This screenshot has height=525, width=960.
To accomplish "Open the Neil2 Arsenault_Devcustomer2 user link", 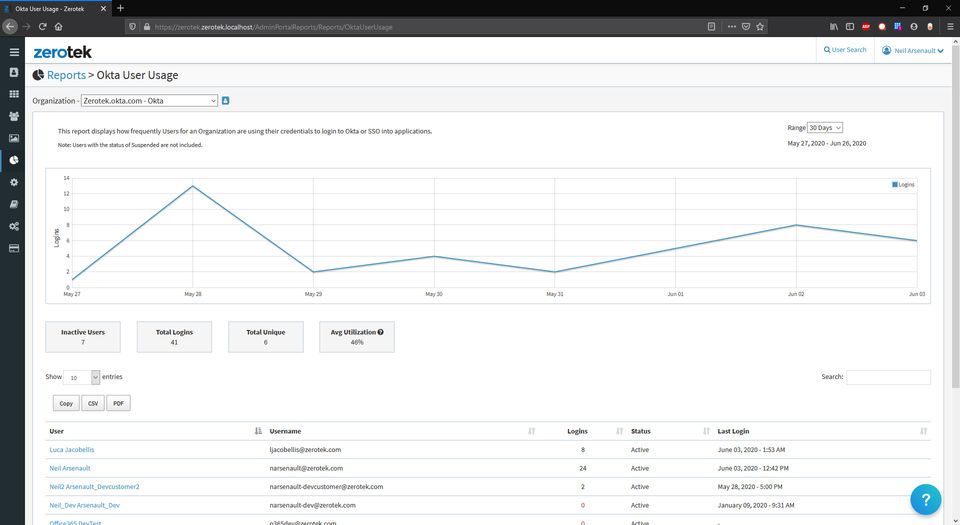I will click(x=94, y=486).
